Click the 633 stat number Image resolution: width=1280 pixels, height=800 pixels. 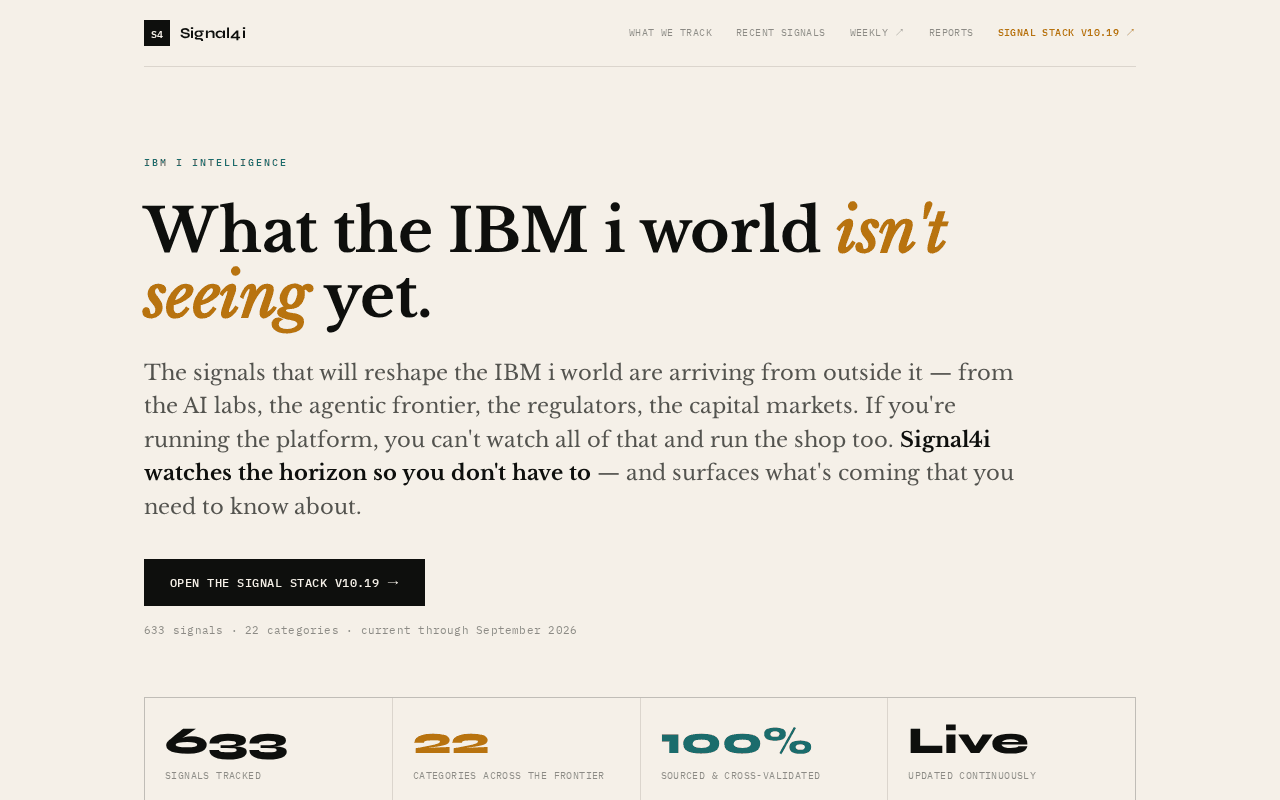coord(226,743)
